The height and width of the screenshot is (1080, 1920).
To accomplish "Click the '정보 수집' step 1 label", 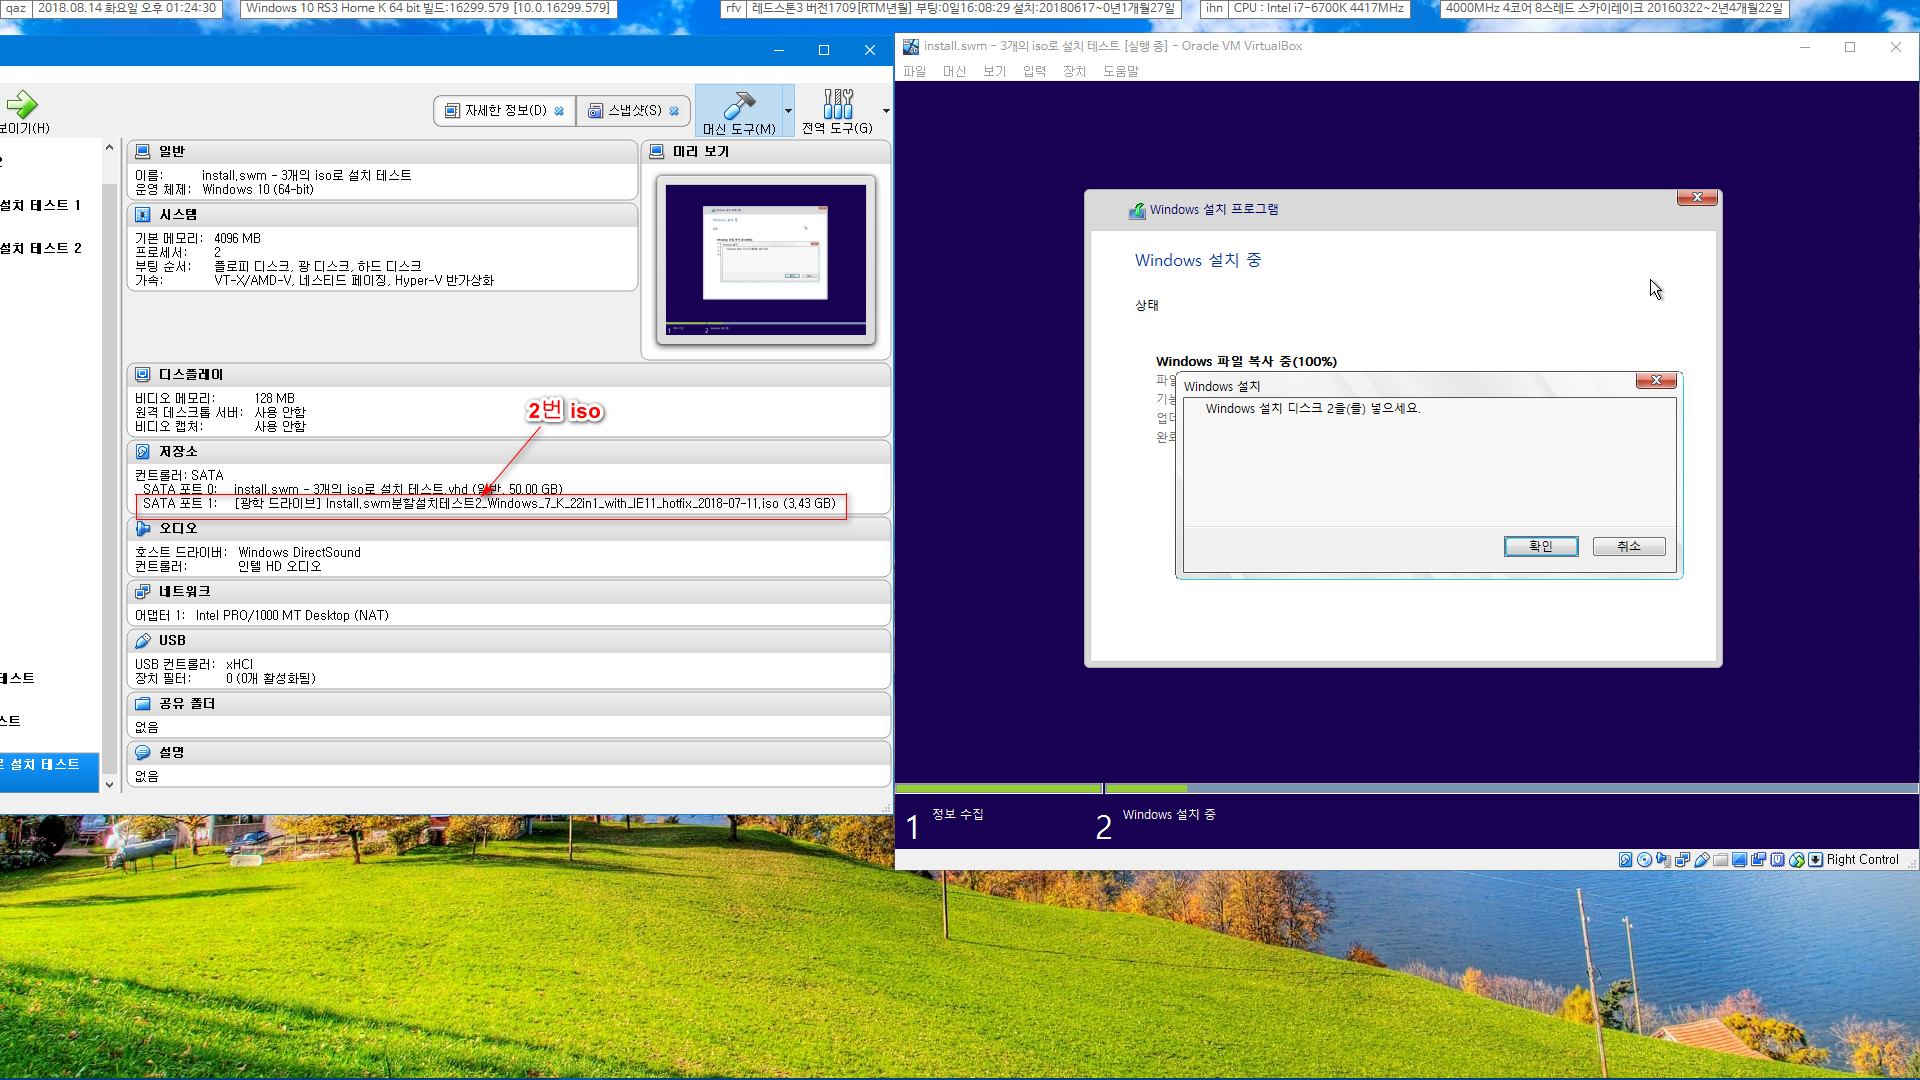I will 957,815.
